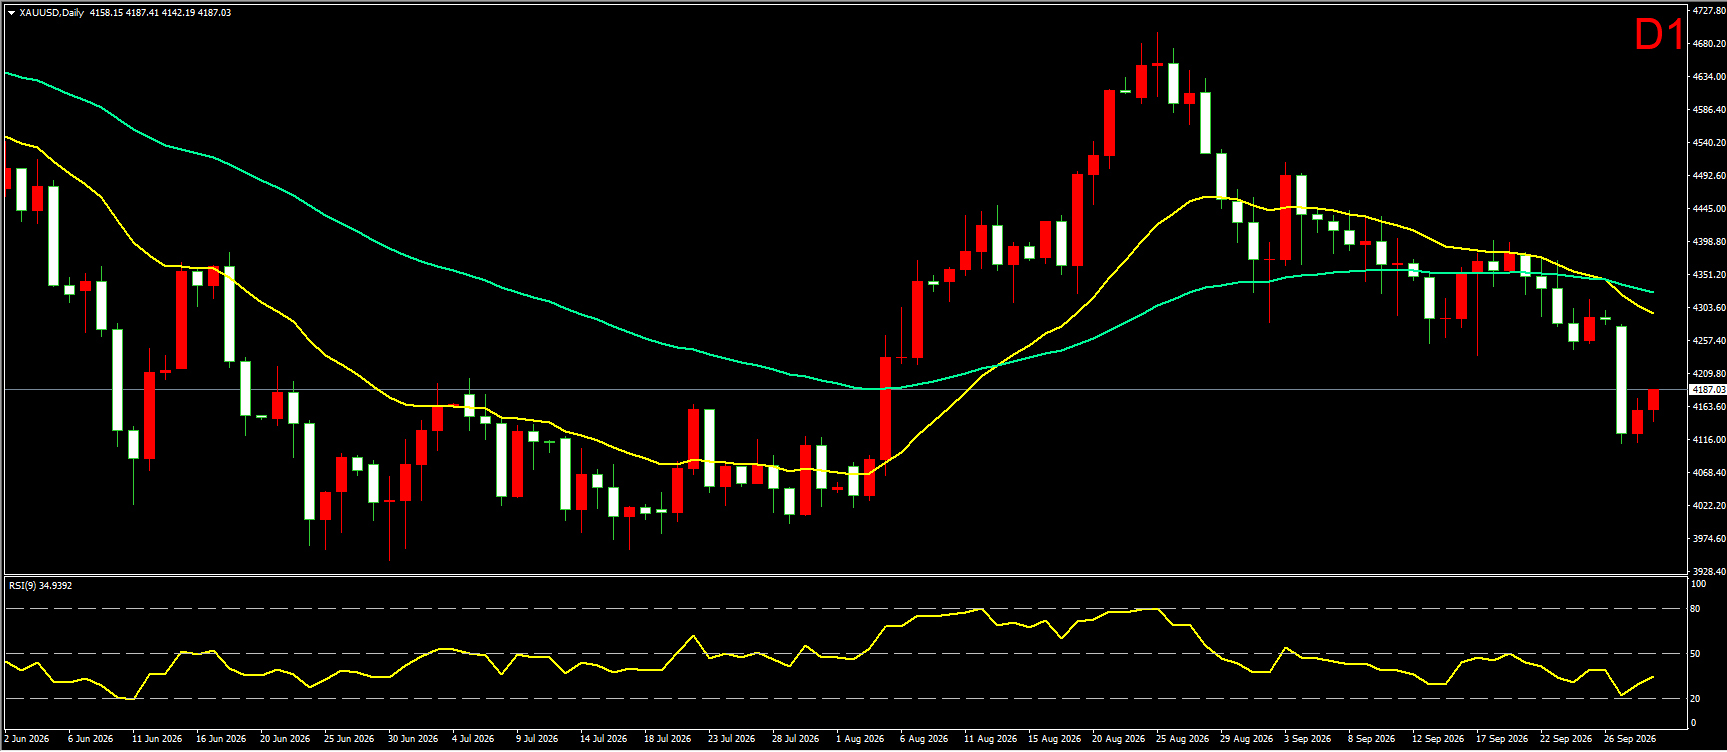Select the red D1 timeframe label
Screen dimensions: 1727x752
pyautogui.click(x=1659, y=35)
